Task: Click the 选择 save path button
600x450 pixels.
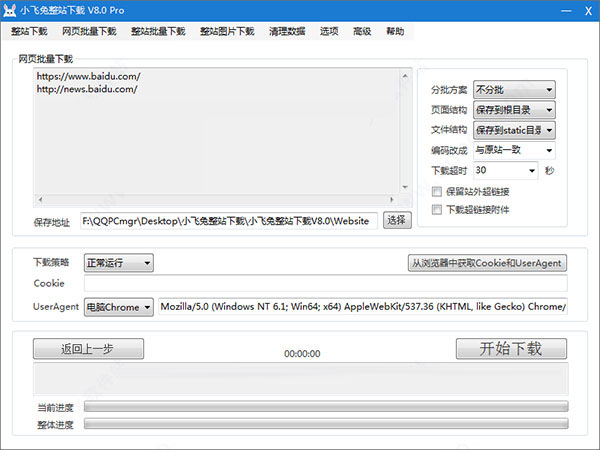Action: tap(397, 220)
